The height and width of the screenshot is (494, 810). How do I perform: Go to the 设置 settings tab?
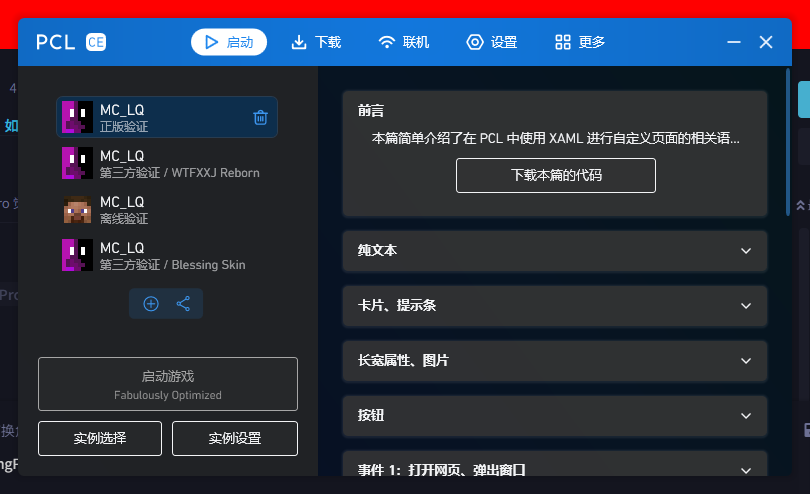click(x=492, y=42)
